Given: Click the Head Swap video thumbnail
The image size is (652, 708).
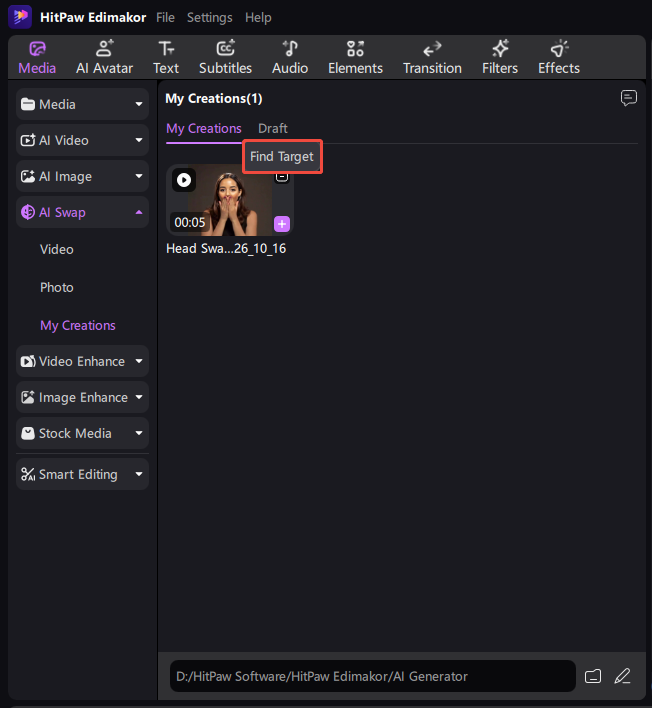Looking at the screenshot, I should click(230, 200).
